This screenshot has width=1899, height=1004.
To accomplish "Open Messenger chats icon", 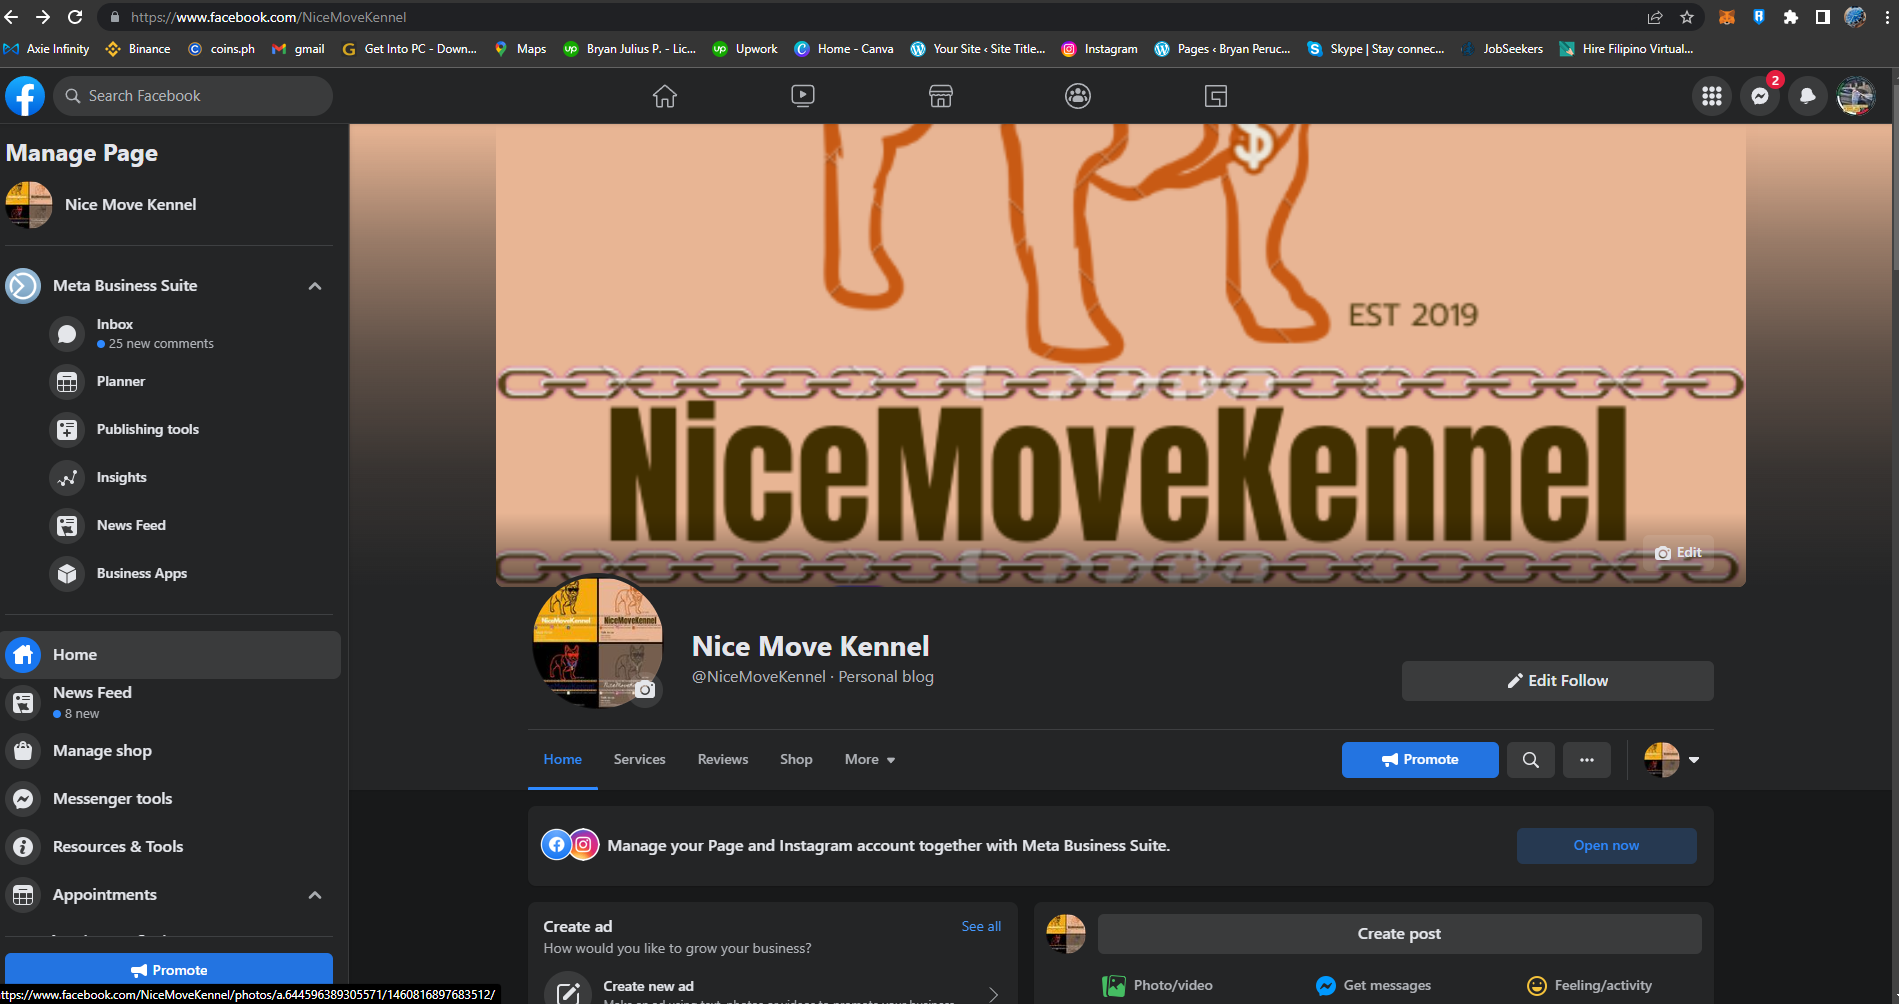I will coord(1760,96).
